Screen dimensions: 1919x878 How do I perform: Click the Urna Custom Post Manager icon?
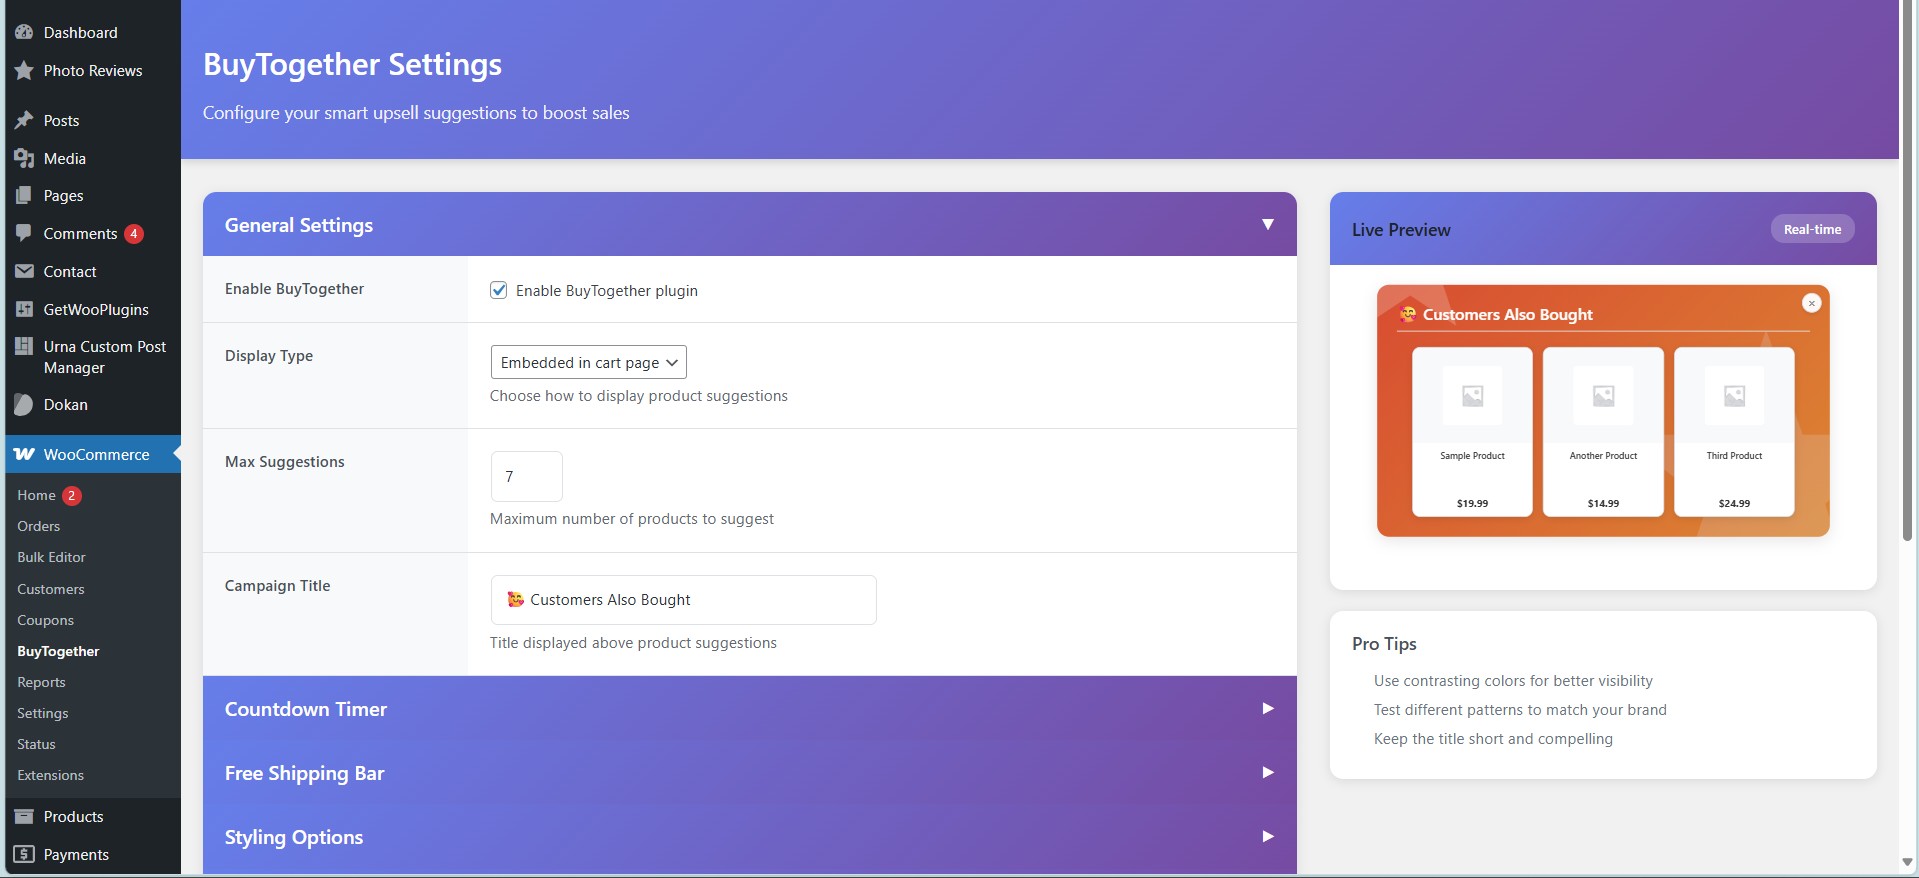coord(24,347)
